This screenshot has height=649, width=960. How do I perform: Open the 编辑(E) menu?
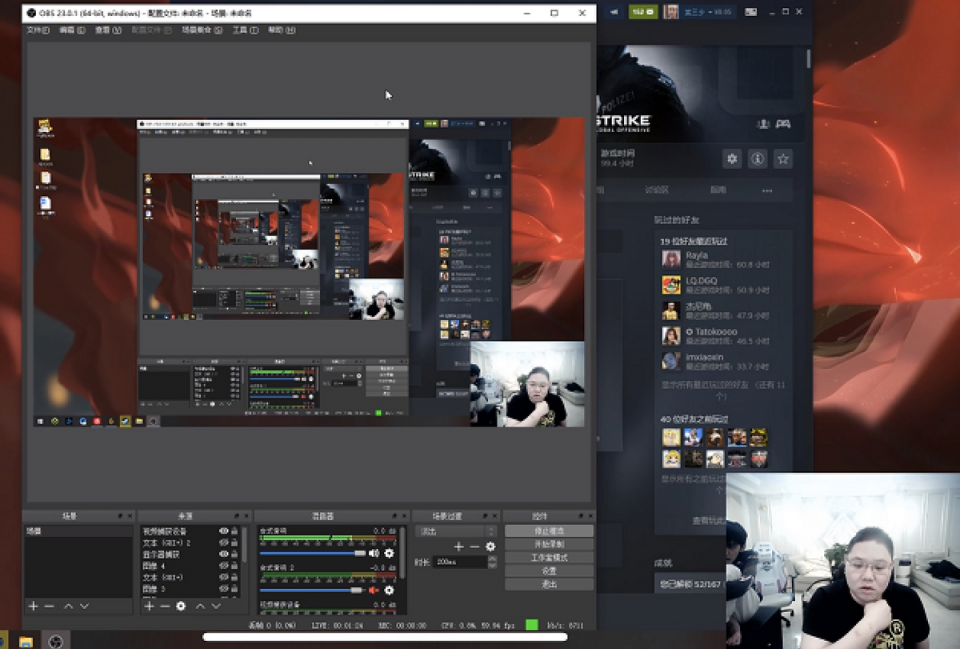72,30
